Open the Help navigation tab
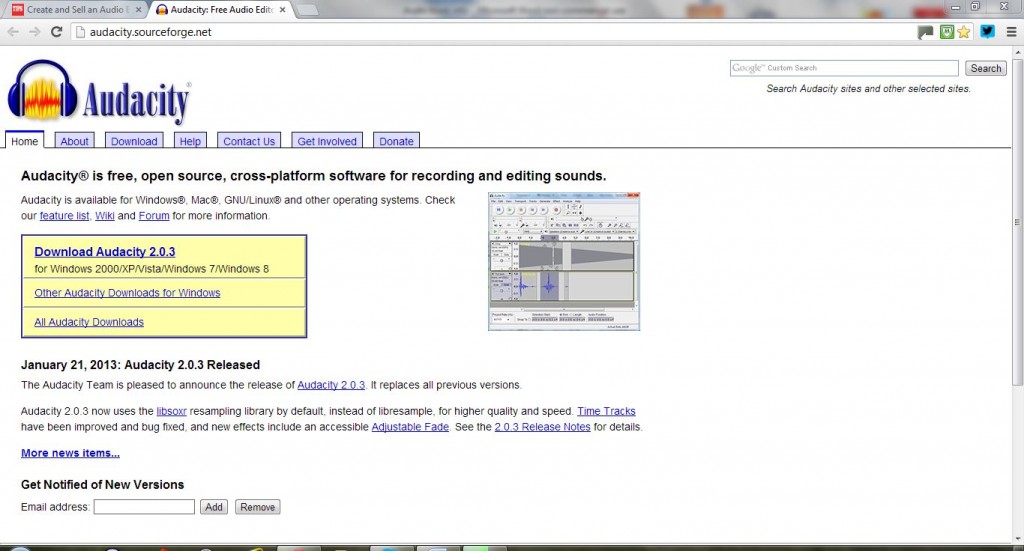The height and width of the screenshot is (551, 1024). click(x=190, y=141)
